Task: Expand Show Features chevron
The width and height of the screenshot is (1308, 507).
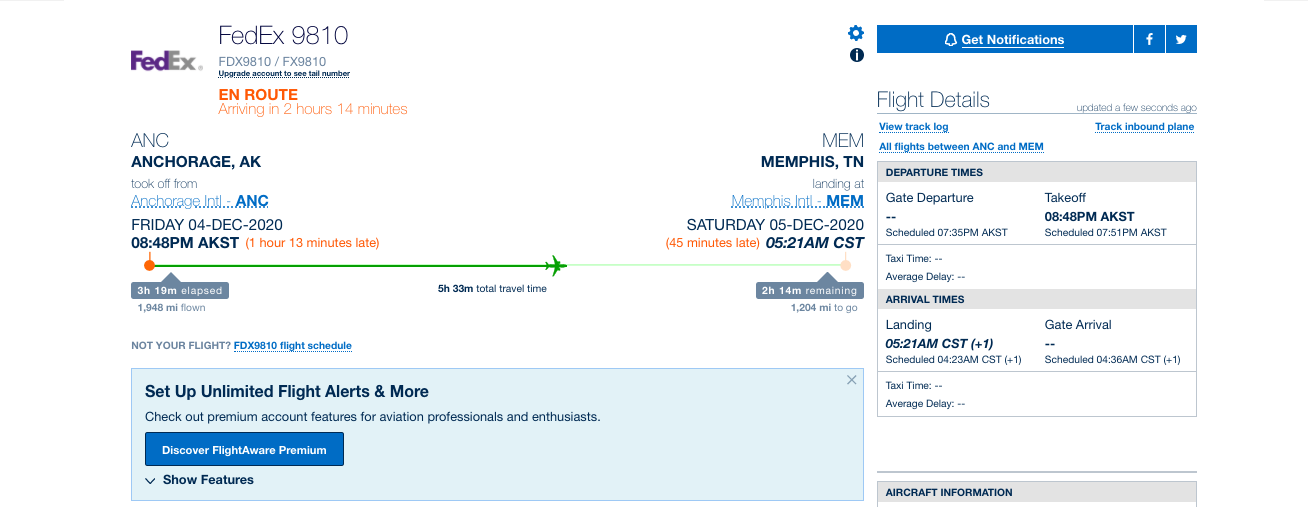Action: coord(199,480)
